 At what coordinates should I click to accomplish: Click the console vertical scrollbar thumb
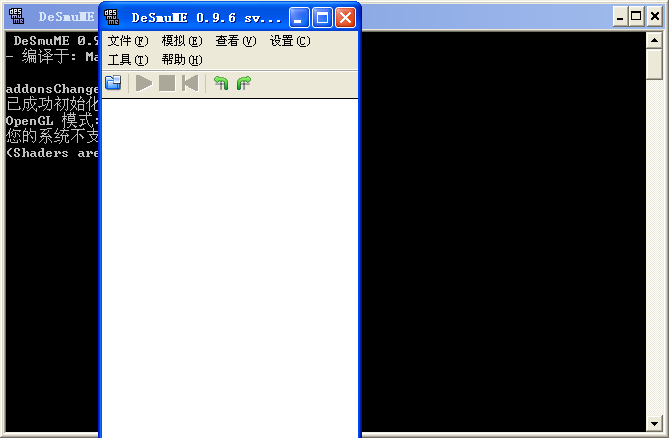pyautogui.click(x=654, y=64)
